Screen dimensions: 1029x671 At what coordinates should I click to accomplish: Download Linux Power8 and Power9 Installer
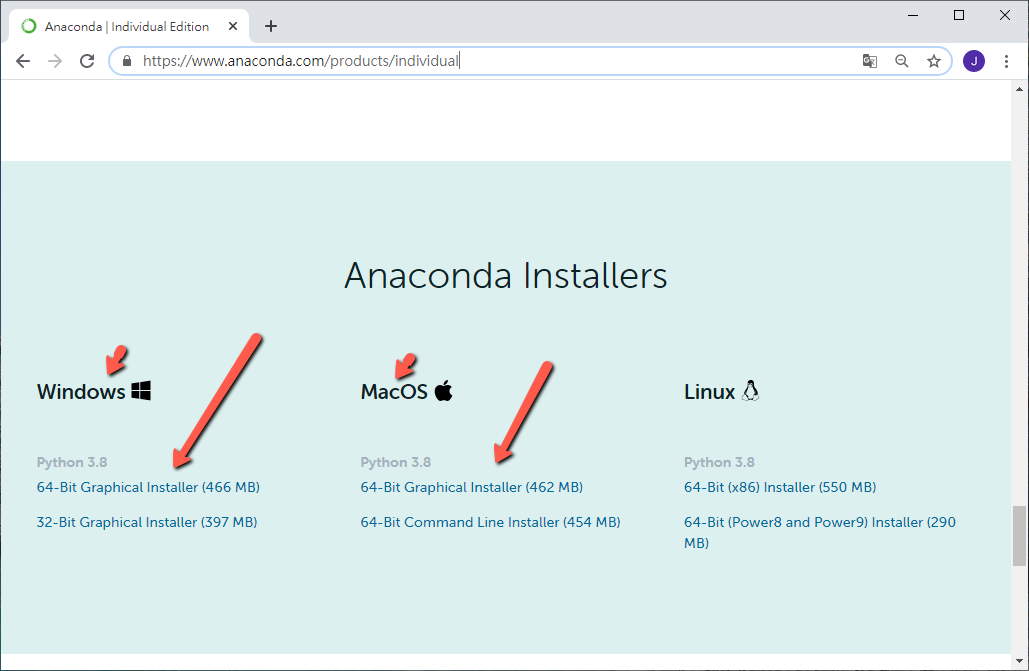(820, 532)
